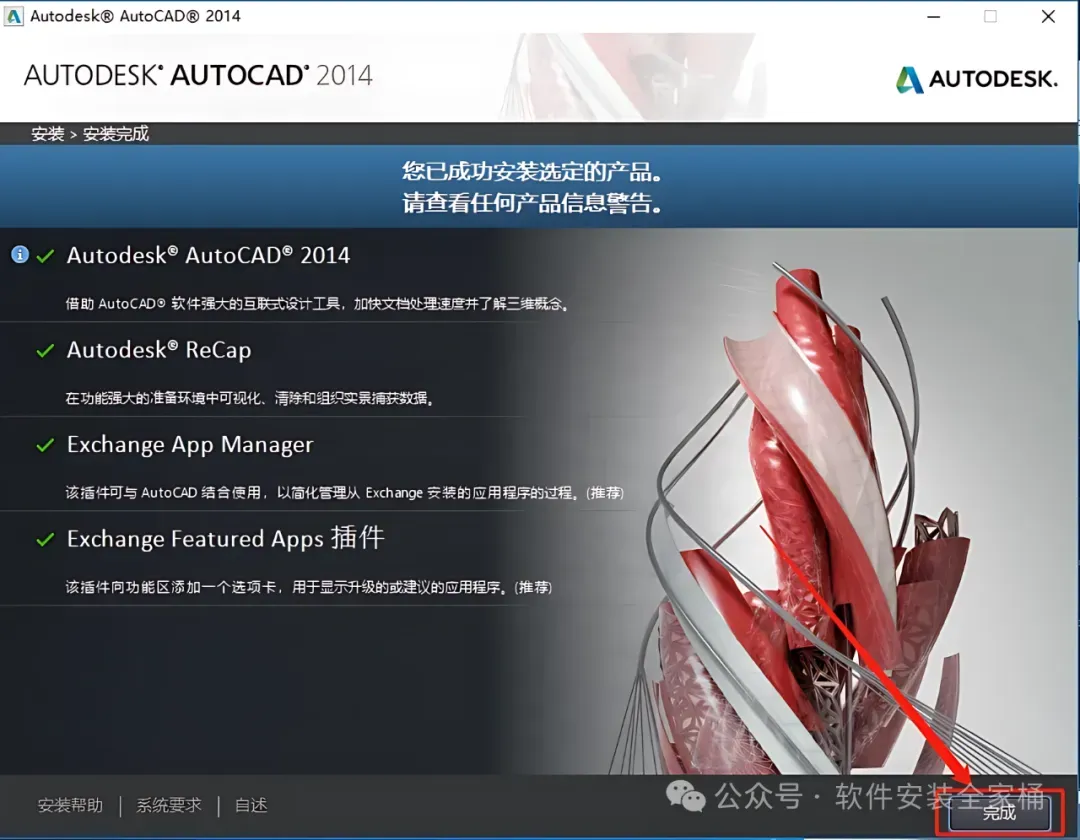Click the blue info icon beside AutoCAD 2014

point(20,255)
